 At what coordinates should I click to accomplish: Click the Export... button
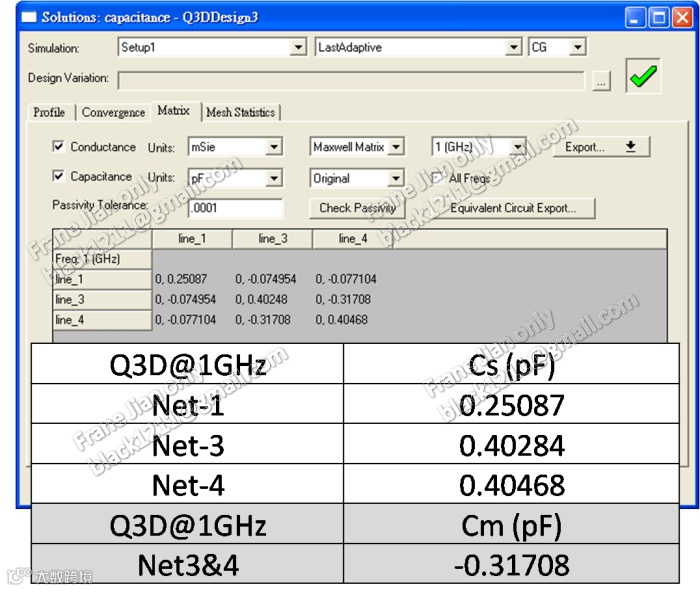coord(601,147)
